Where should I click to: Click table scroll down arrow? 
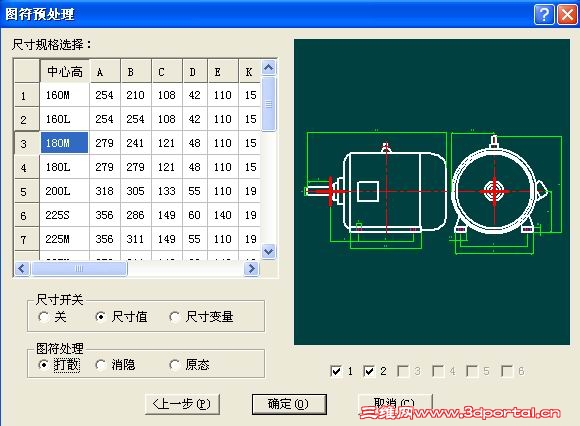(269, 251)
